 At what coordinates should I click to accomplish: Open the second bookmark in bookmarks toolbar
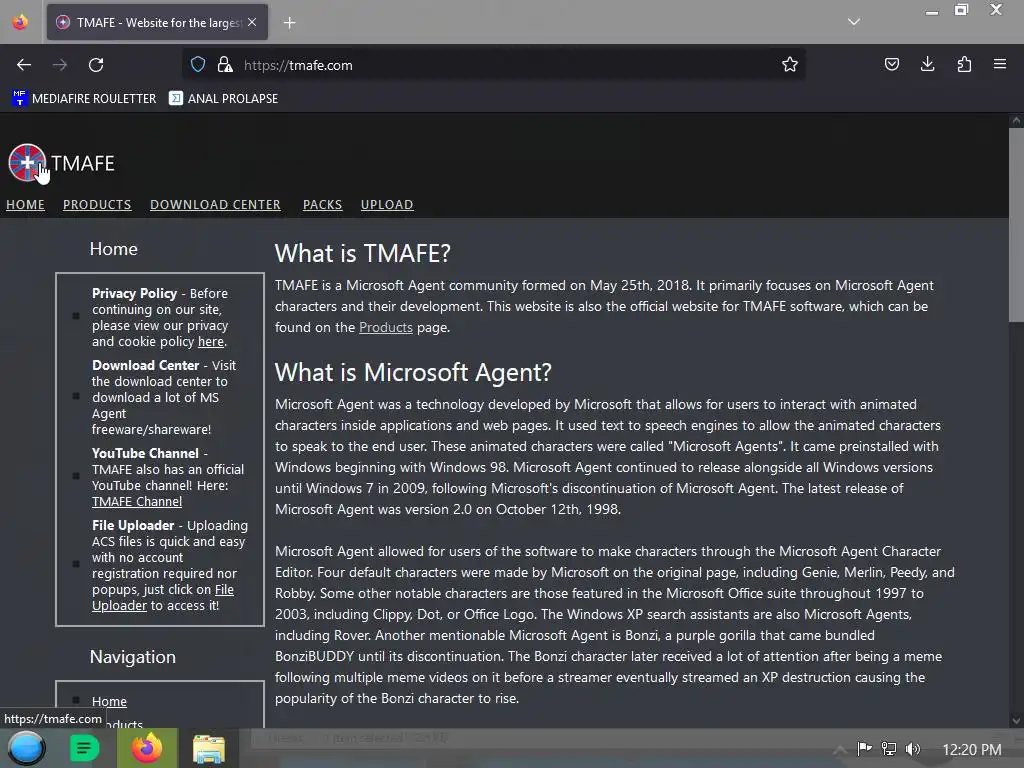tap(223, 99)
